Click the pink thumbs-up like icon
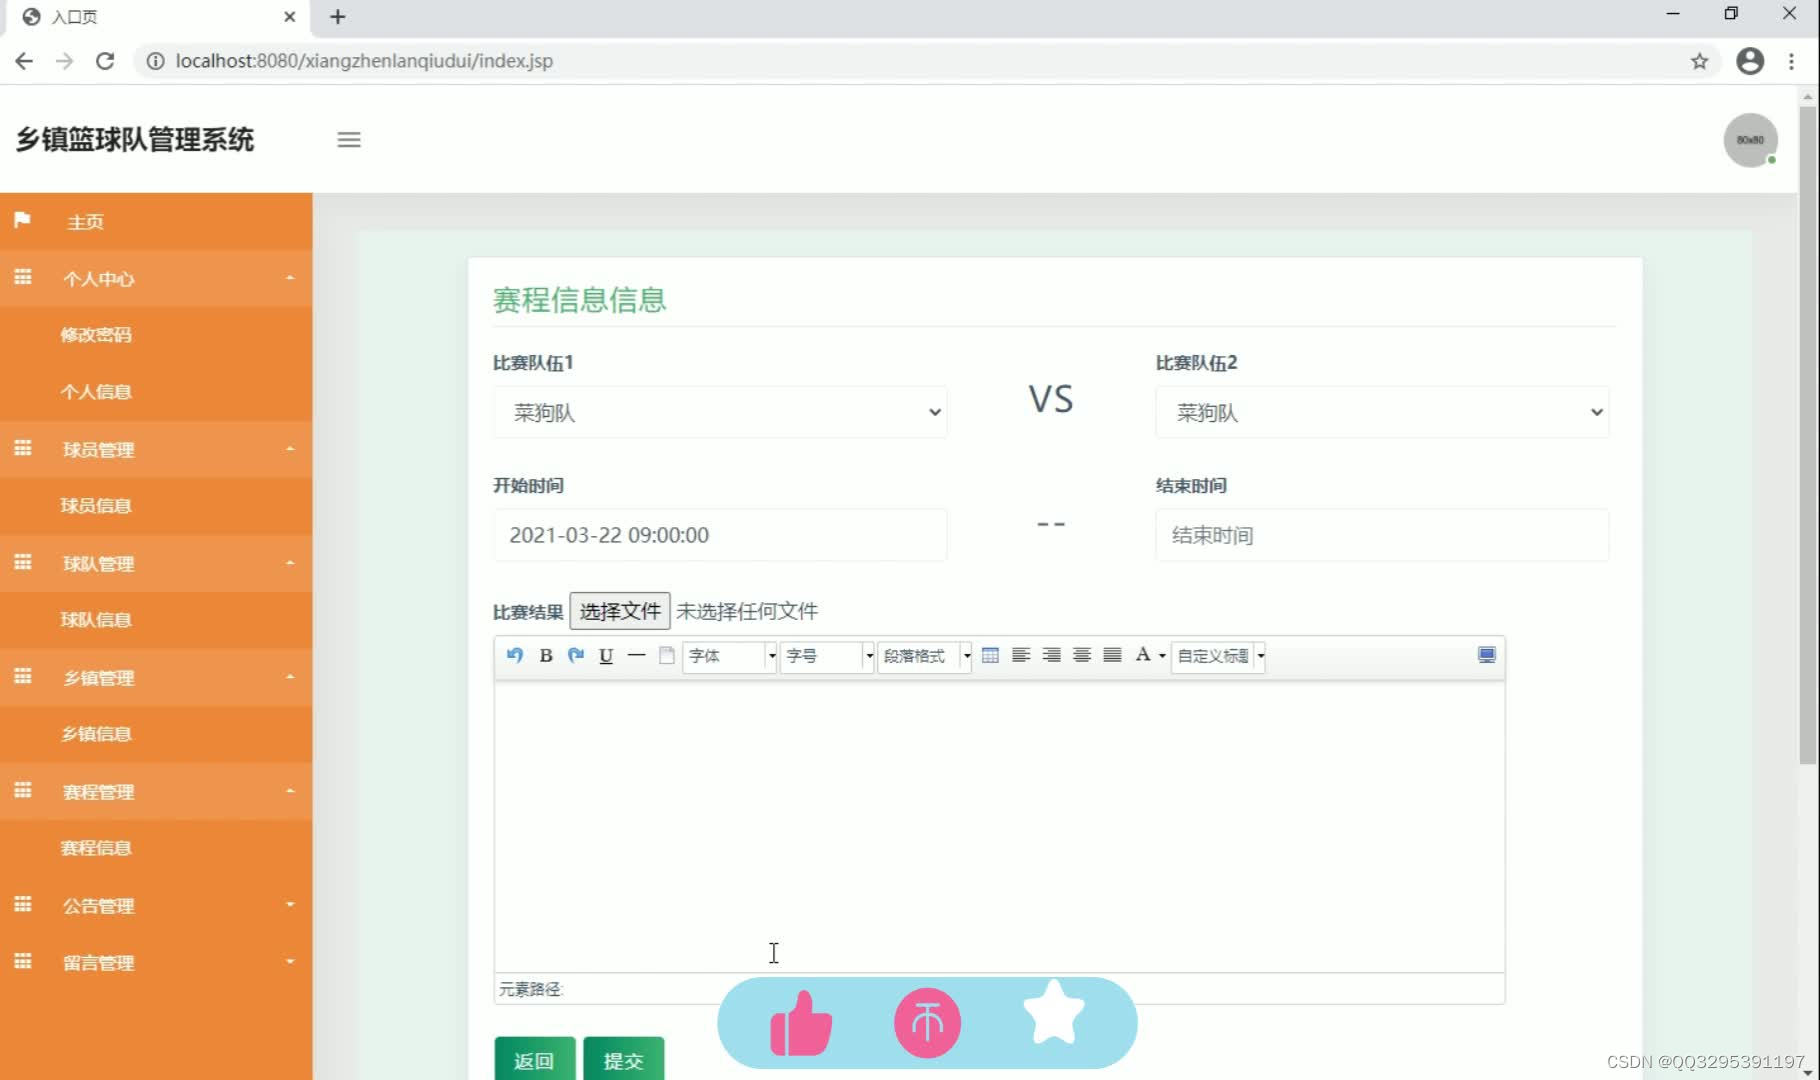This screenshot has width=1820, height=1080. [x=801, y=1023]
